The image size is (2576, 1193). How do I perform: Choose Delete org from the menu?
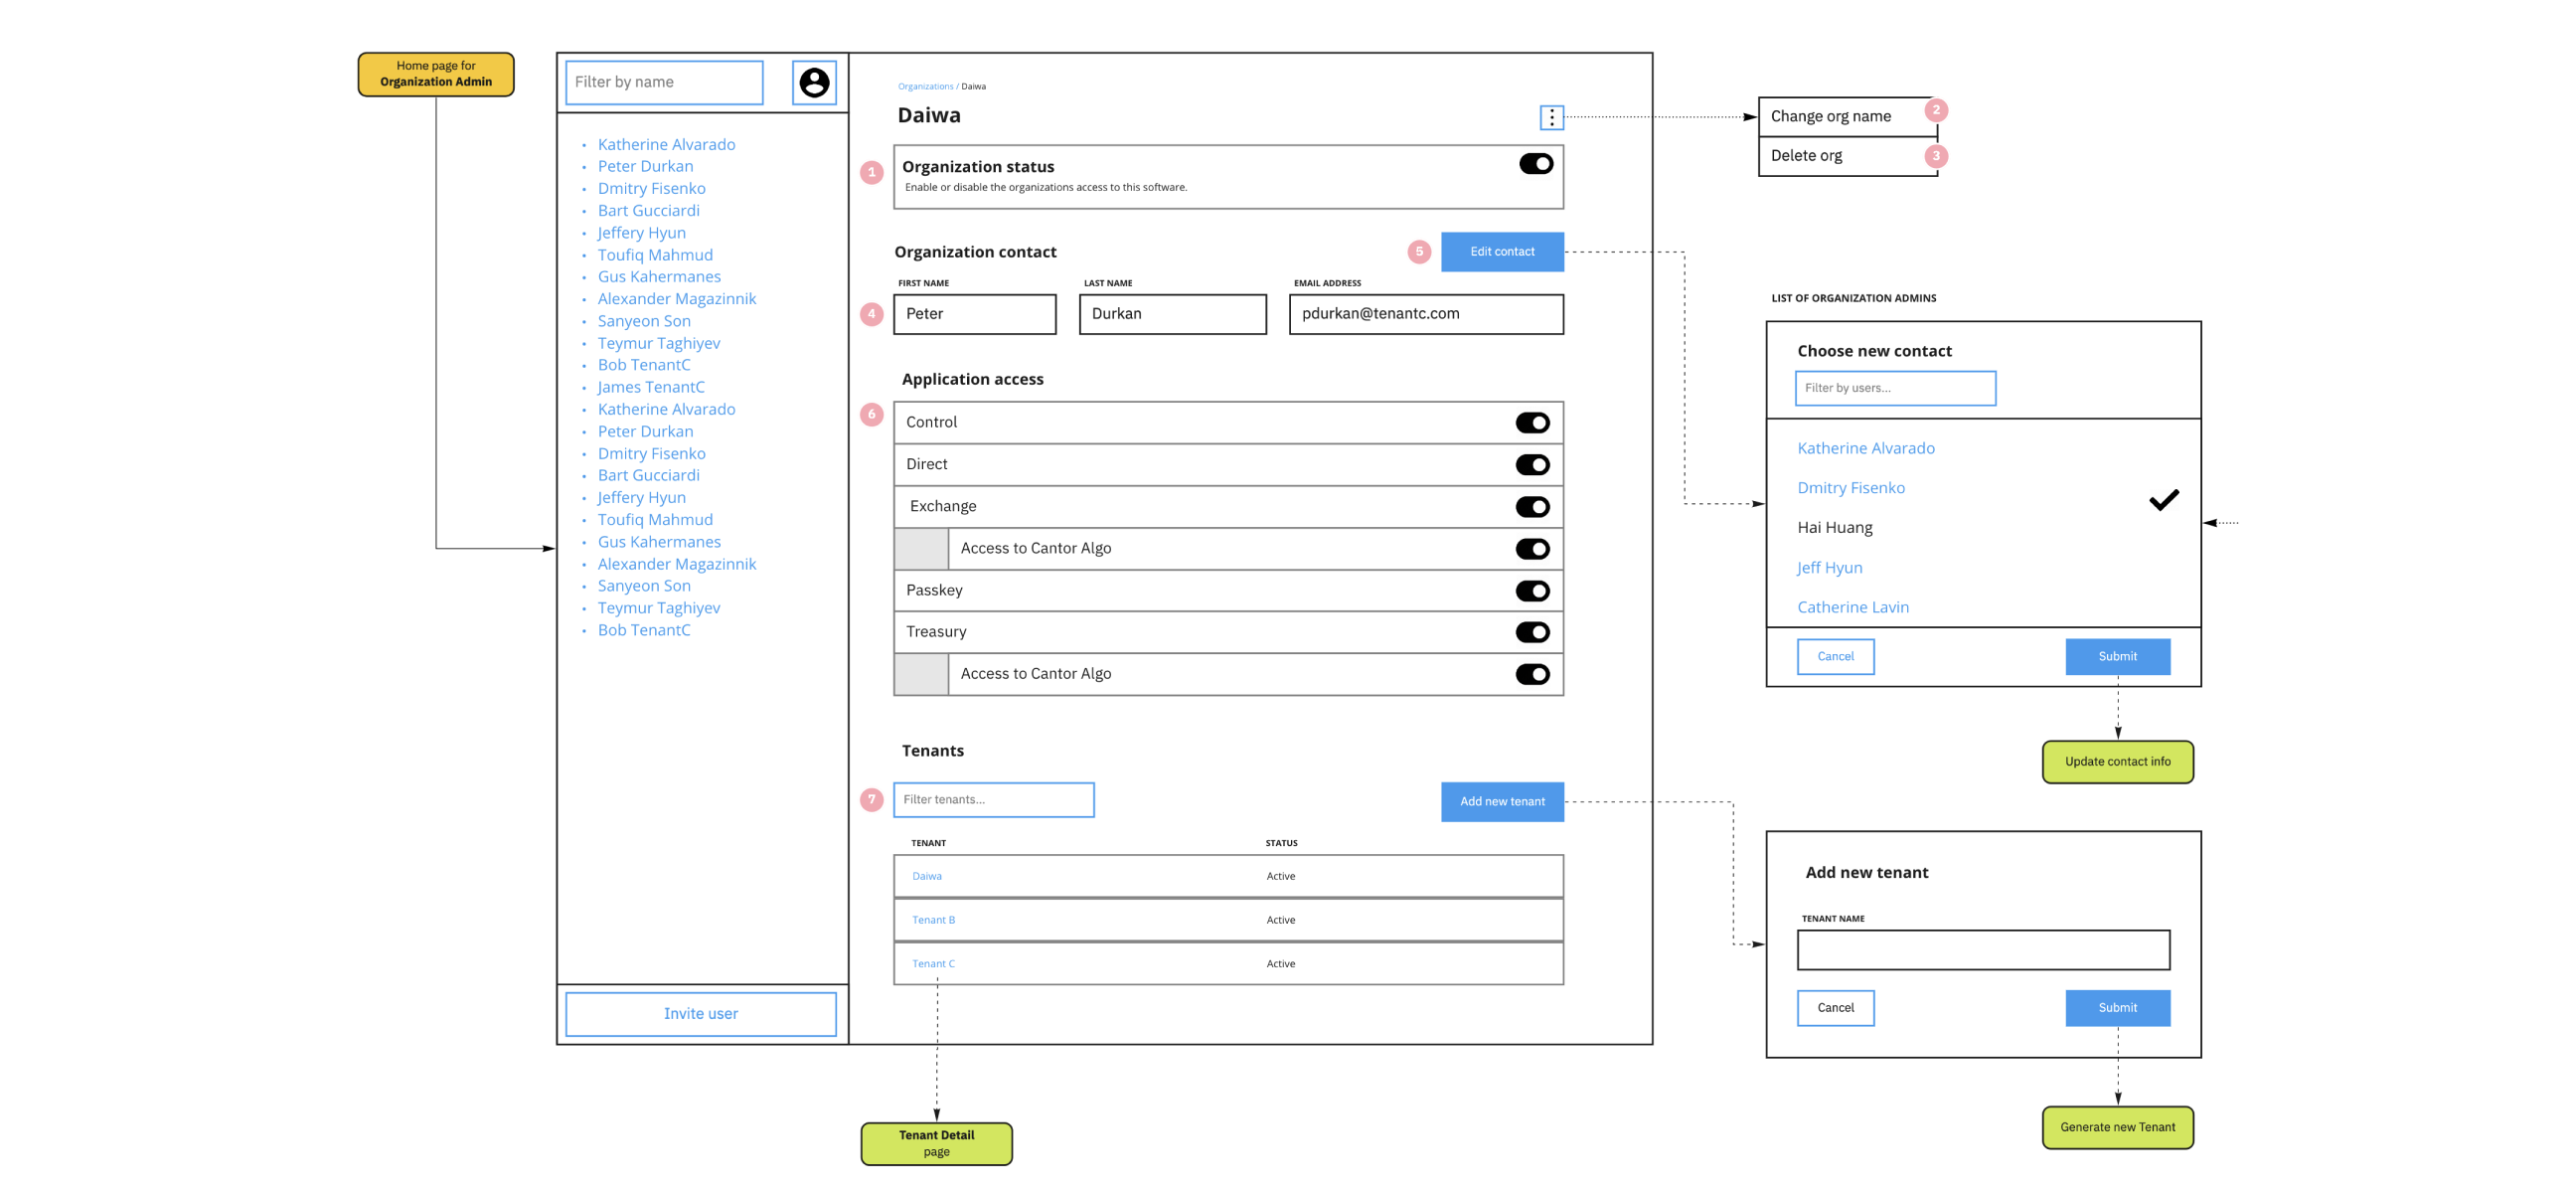tap(1806, 156)
